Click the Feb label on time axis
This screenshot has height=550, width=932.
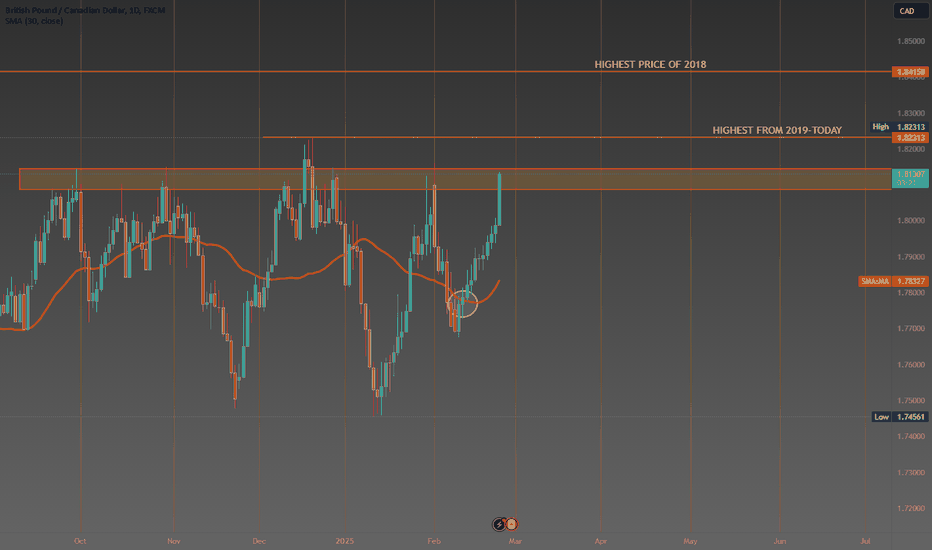[x=434, y=541]
